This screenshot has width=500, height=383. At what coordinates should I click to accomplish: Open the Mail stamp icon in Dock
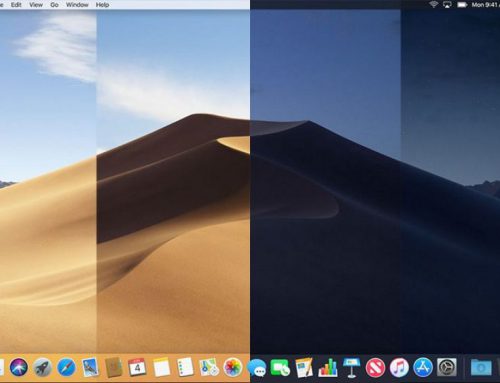tap(90, 367)
